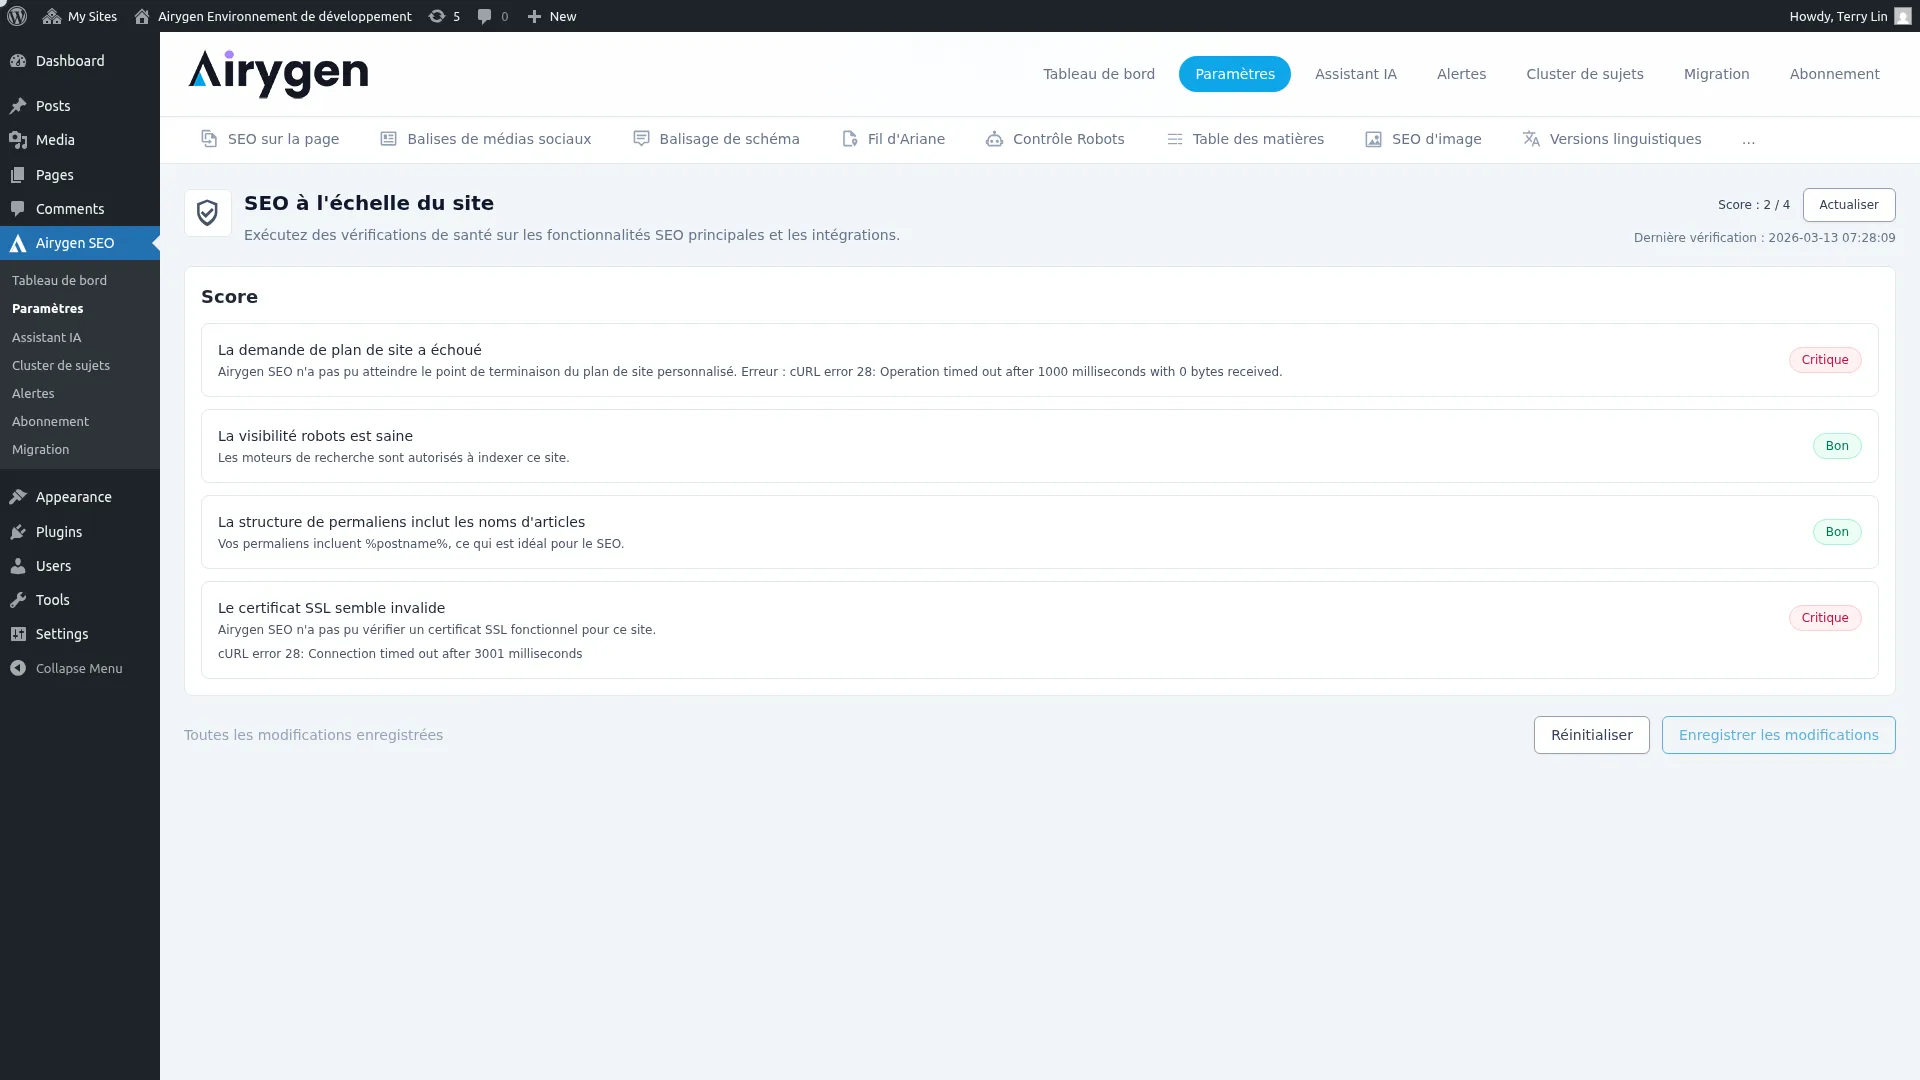Click the Tools wrench icon
This screenshot has width=1920, height=1080.
(x=18, y=600)
